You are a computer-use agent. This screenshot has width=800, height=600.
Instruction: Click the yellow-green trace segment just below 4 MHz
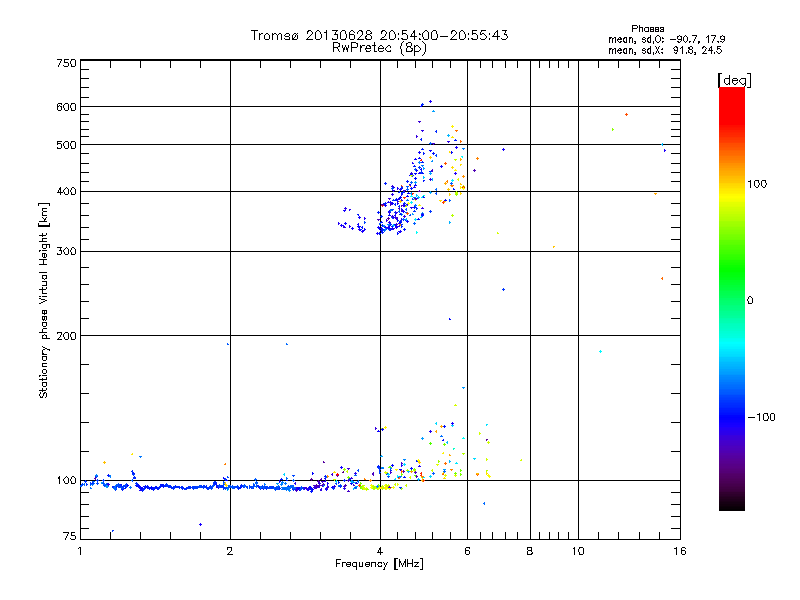pos(377,487)
